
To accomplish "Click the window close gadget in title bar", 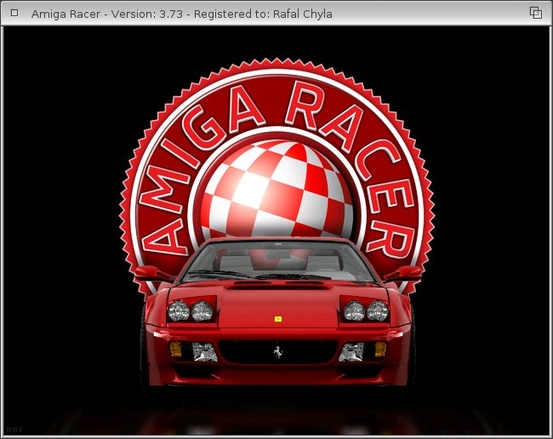I will point(14,13).
